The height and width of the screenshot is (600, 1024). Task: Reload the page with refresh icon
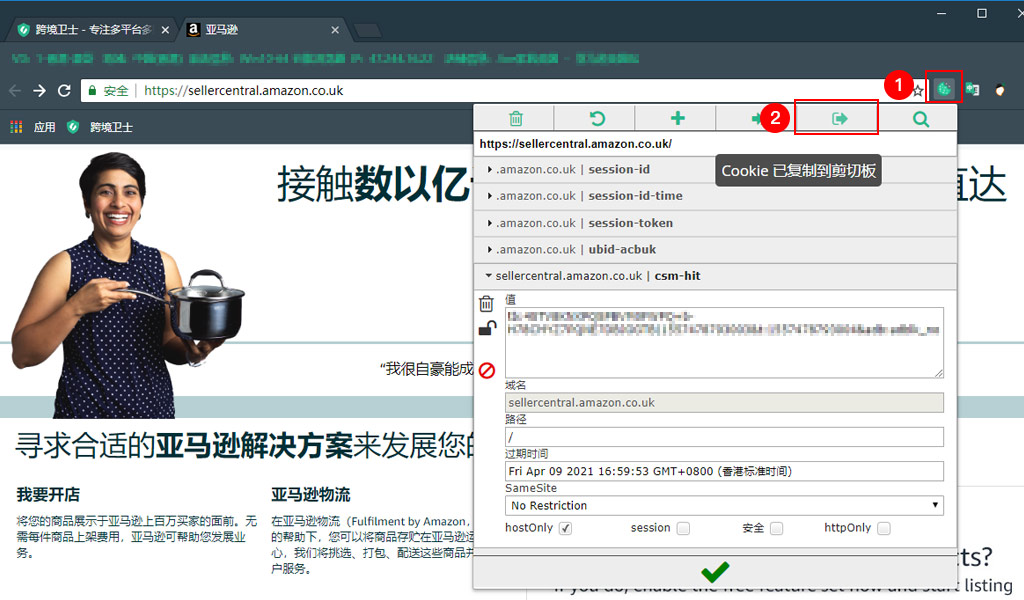pos(64,91)
